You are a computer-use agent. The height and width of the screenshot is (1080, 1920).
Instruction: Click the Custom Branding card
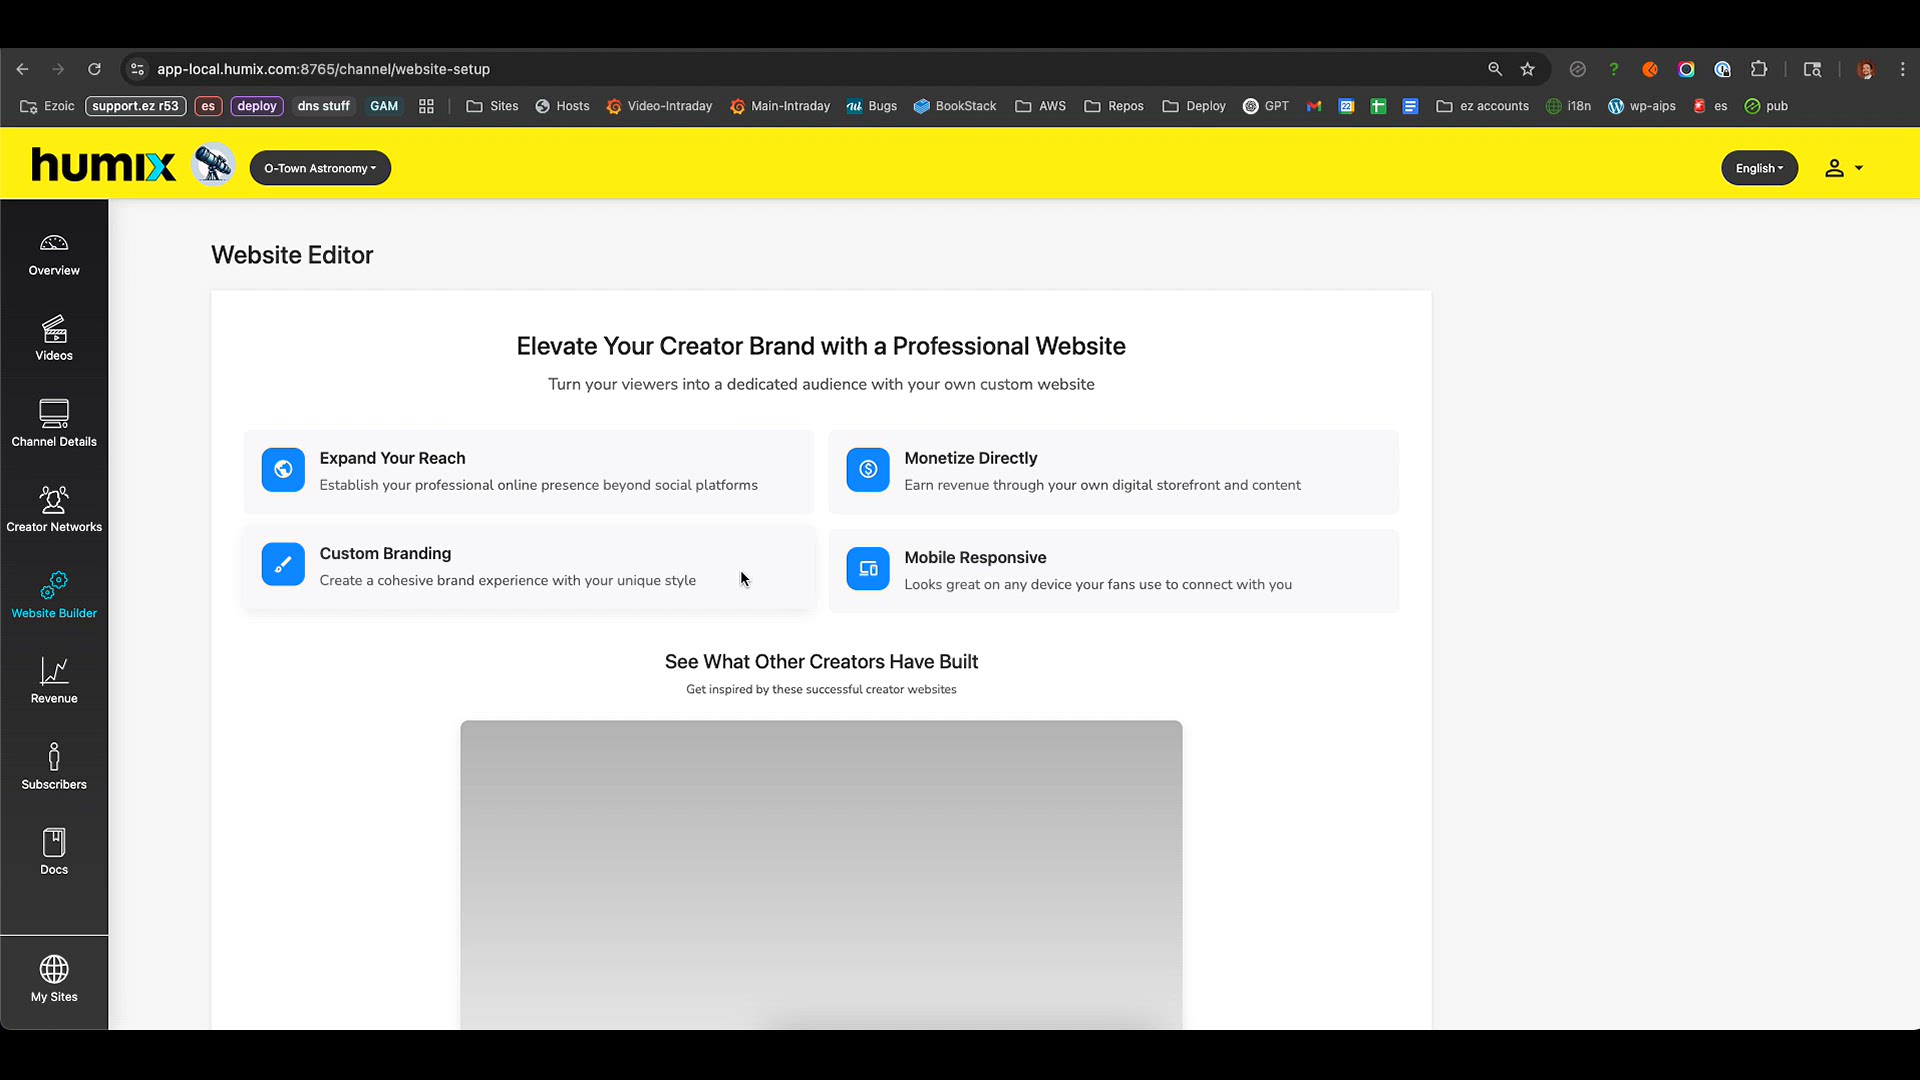pyautogui.click(x=529, y=567)
